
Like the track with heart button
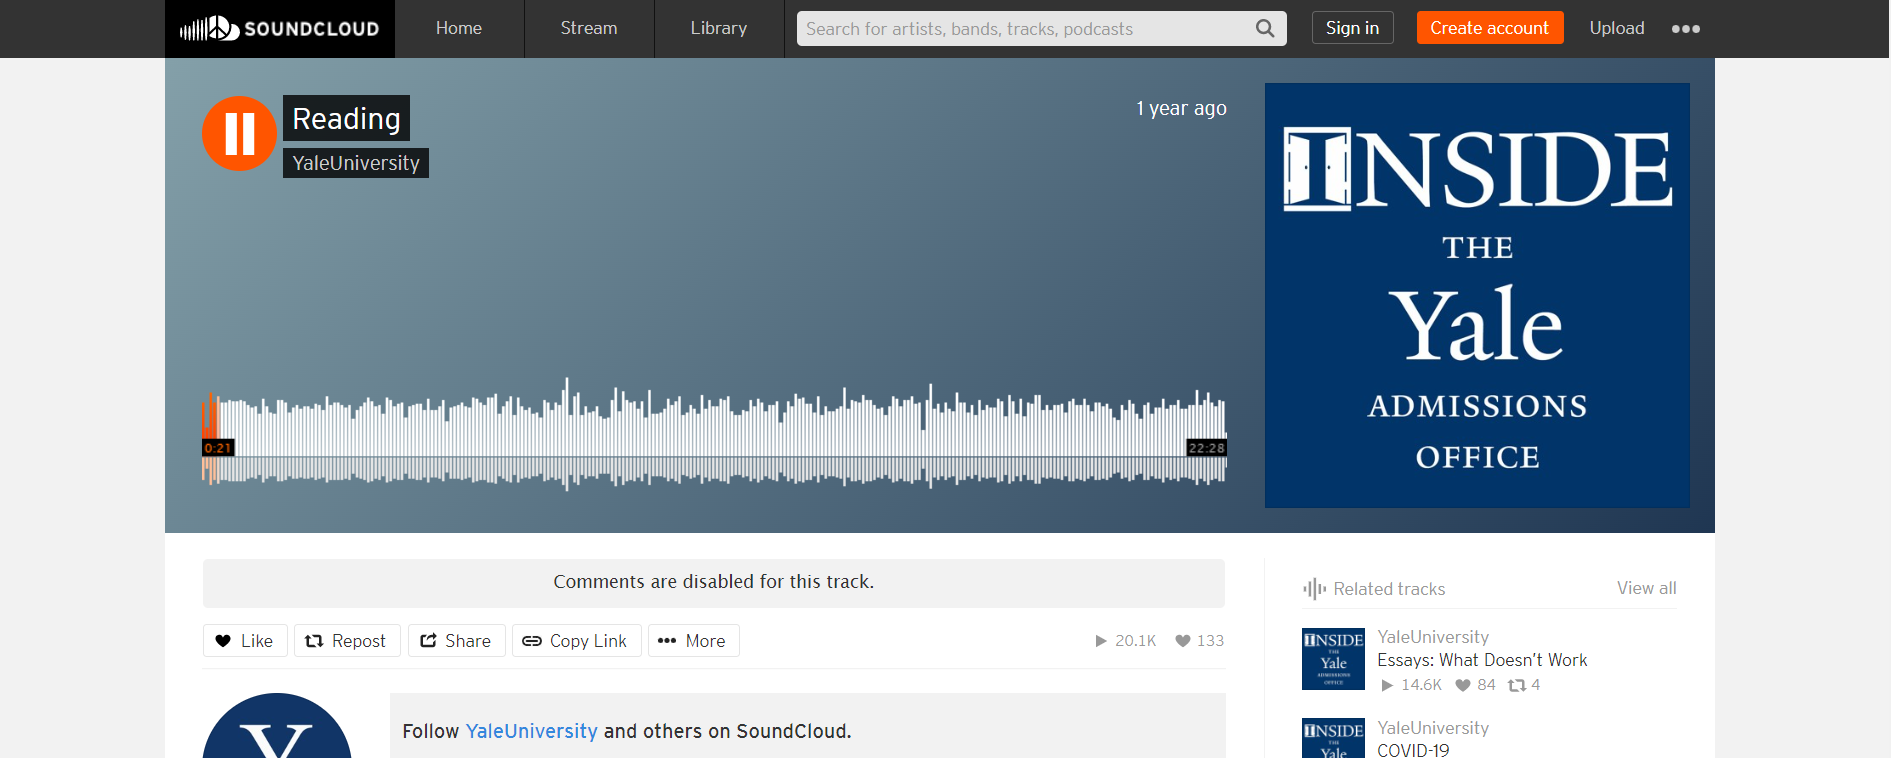(245, 641)
